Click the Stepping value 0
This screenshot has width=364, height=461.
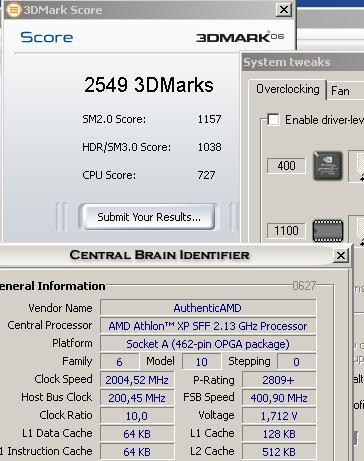pos(296,362)
